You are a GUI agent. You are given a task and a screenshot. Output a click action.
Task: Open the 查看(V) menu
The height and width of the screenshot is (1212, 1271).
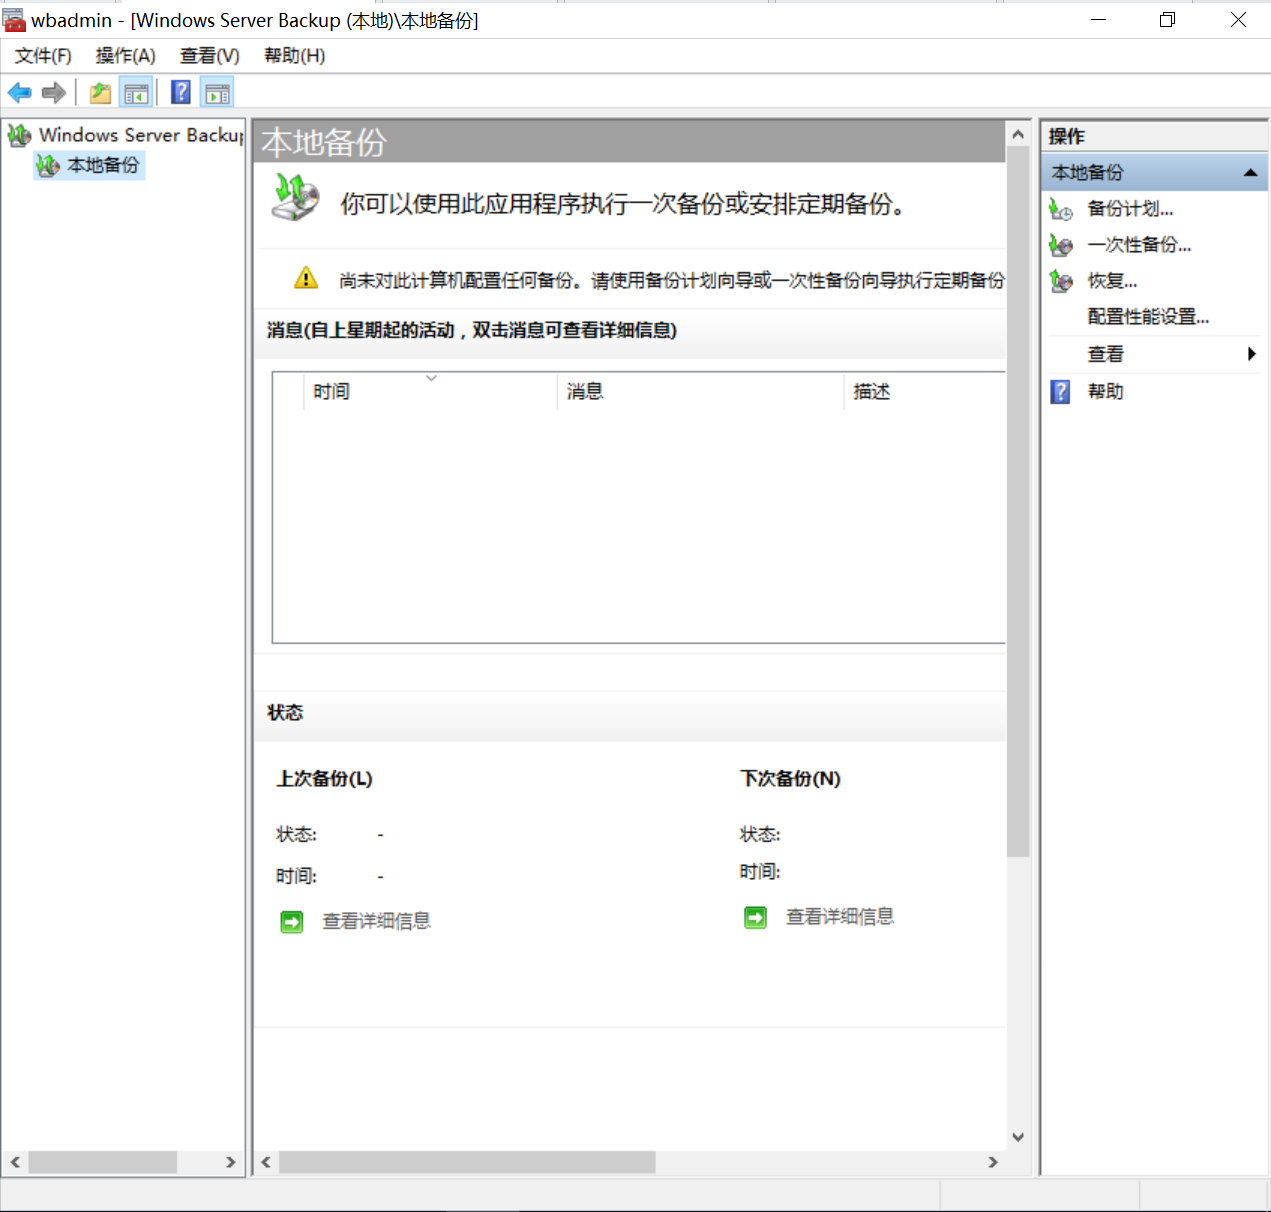[x=210, y=56]
